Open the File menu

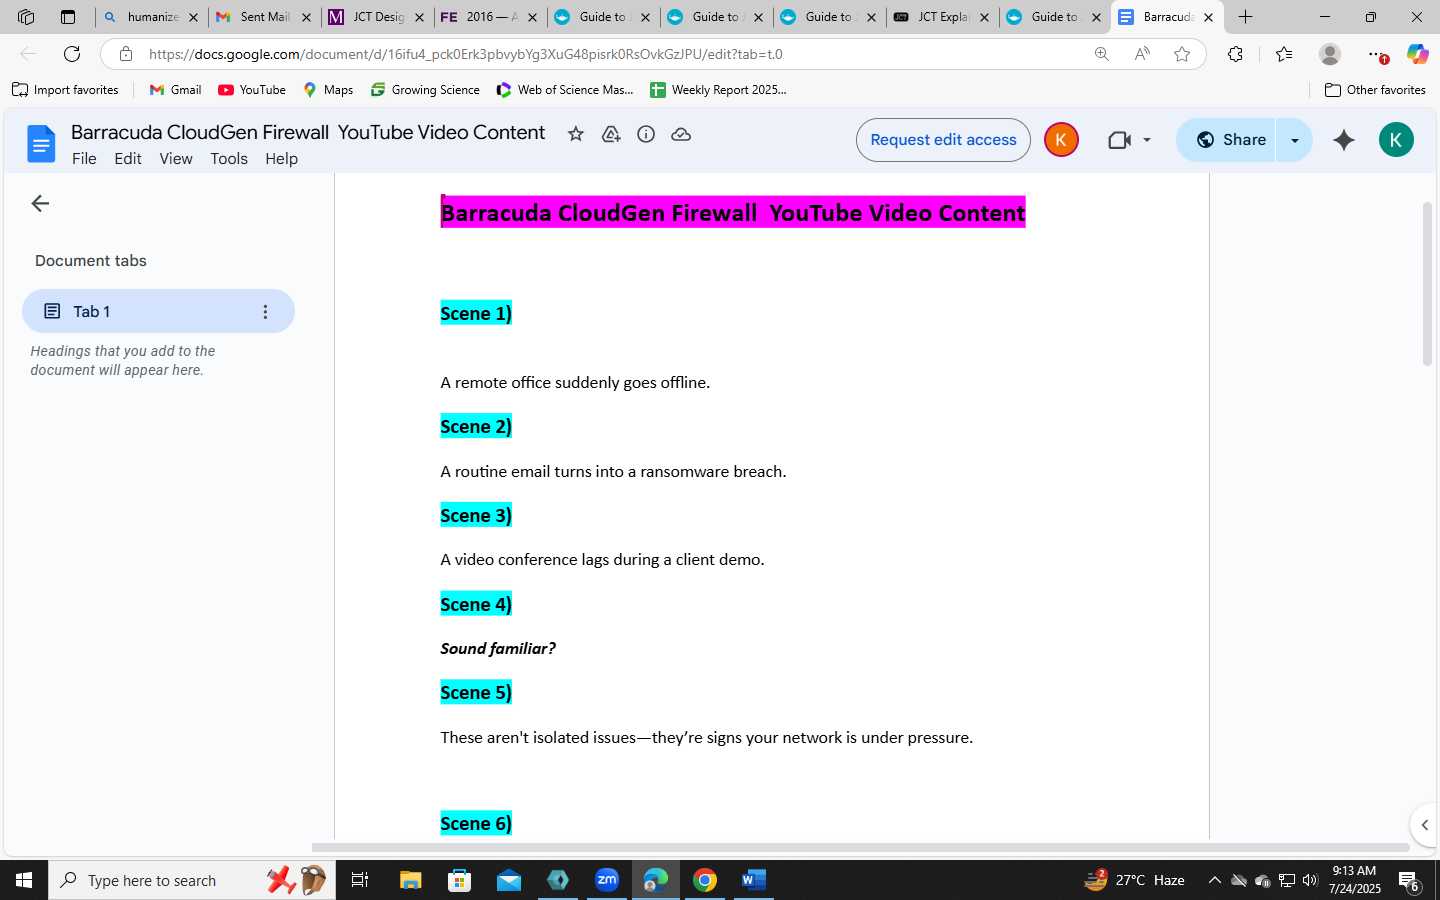(x=84, y=159)
